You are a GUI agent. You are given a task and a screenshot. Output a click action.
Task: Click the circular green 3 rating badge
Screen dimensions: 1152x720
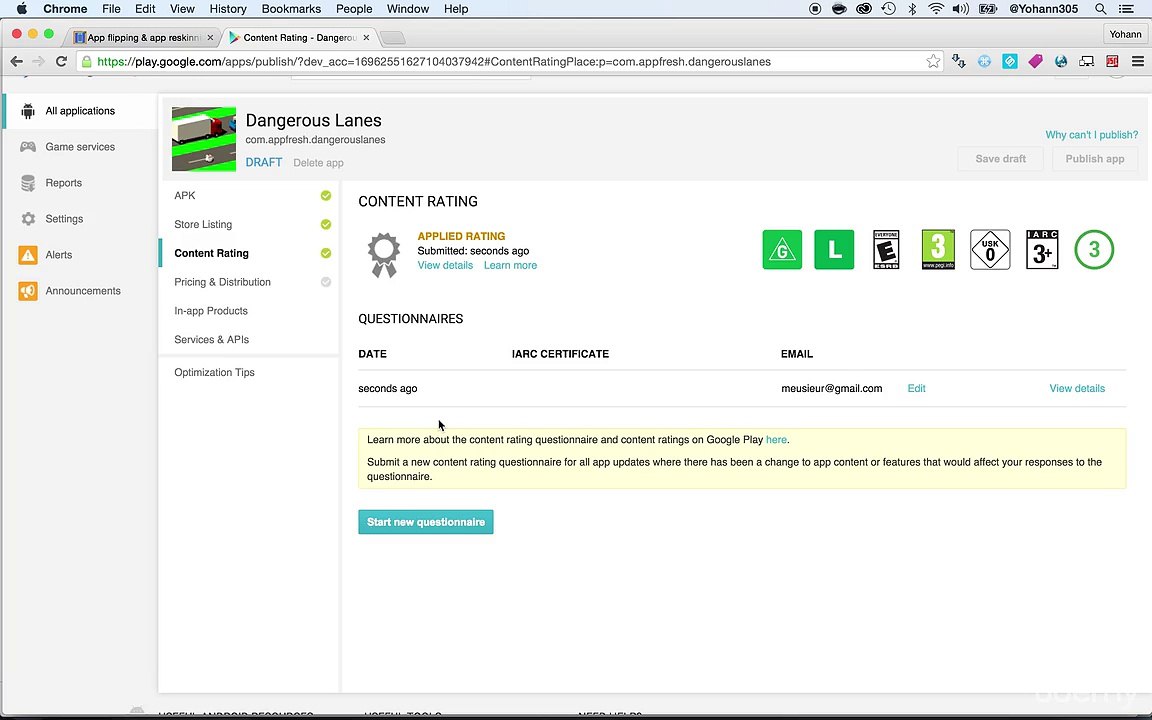click(x=1094, y=250)
